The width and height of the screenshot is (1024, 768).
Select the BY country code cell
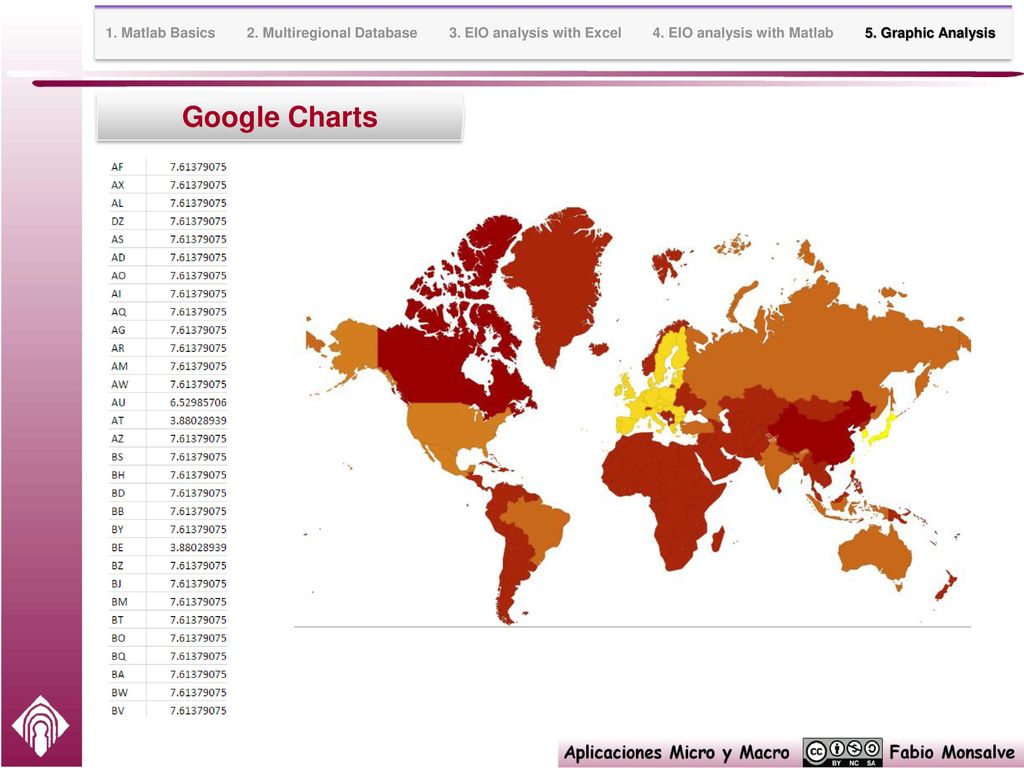pyautogui.click(x=117, y=530)
